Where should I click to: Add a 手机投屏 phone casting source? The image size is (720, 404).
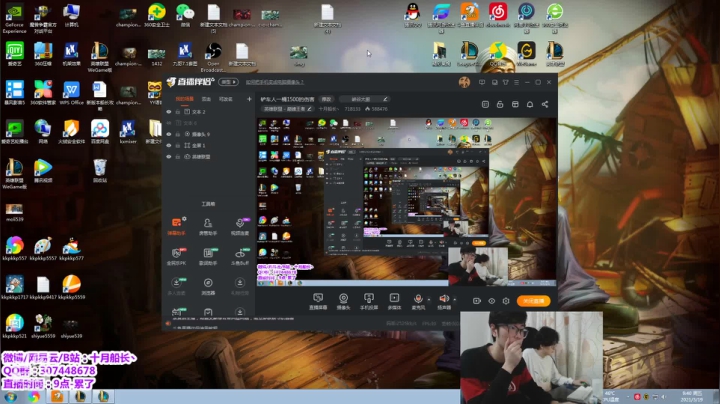369,301
